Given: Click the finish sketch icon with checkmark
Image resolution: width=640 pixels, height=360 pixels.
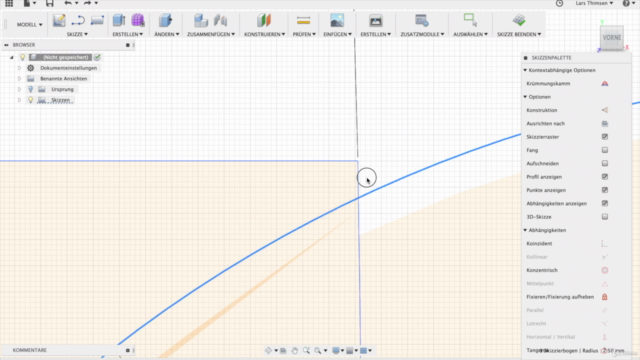Looking at the screenshot, I should (x=519, y=20).
